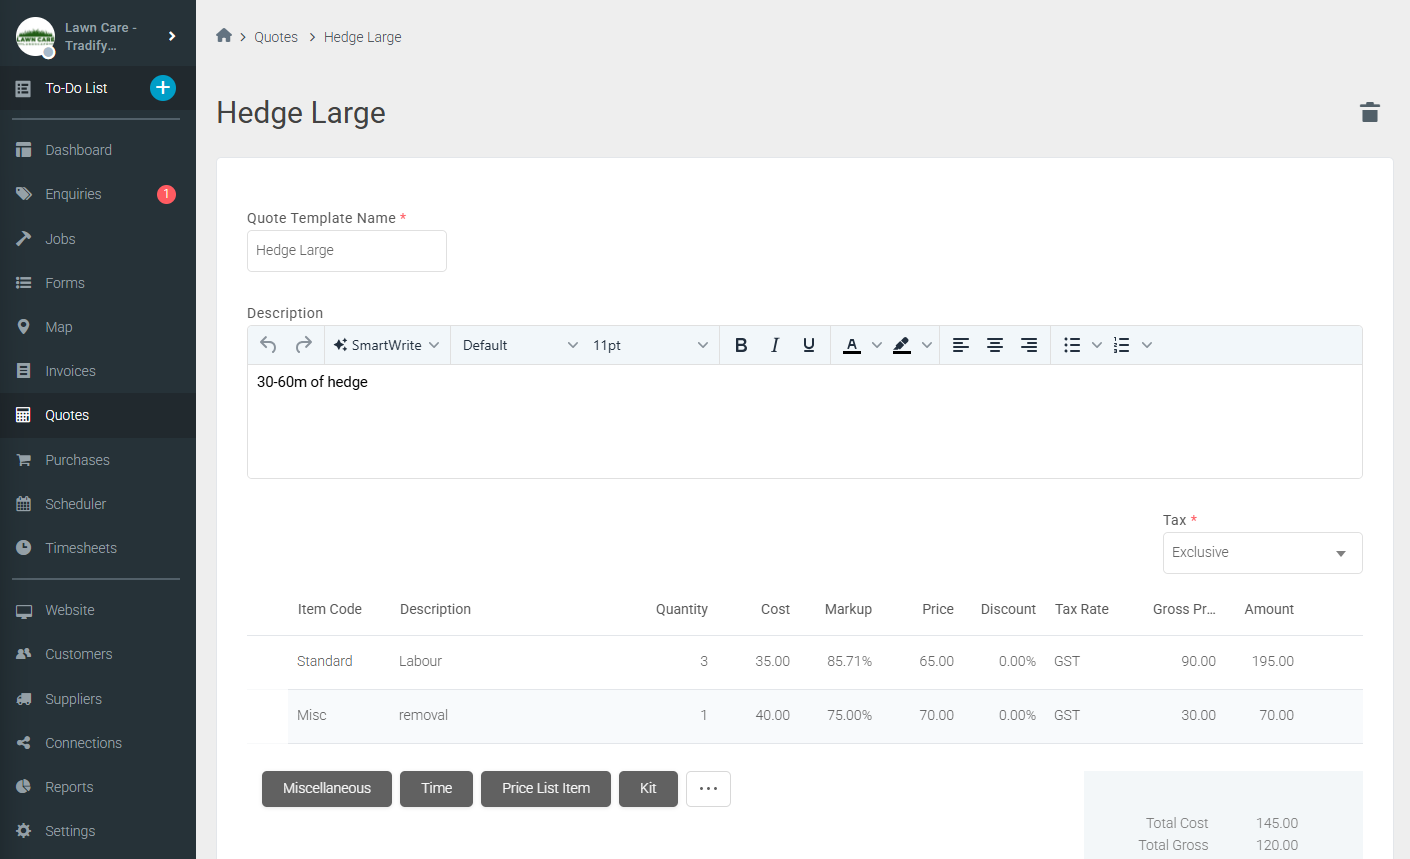Click the home breadcrumb icon
This screenshot has height=859, width=1410.
(x=224, y=36)
